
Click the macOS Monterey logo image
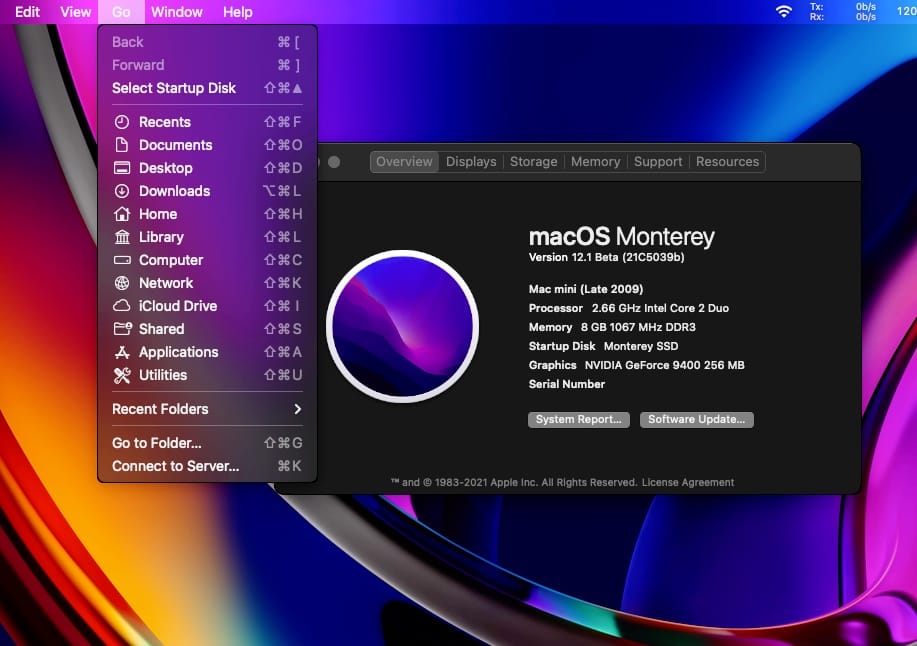(x=402, y=326)
